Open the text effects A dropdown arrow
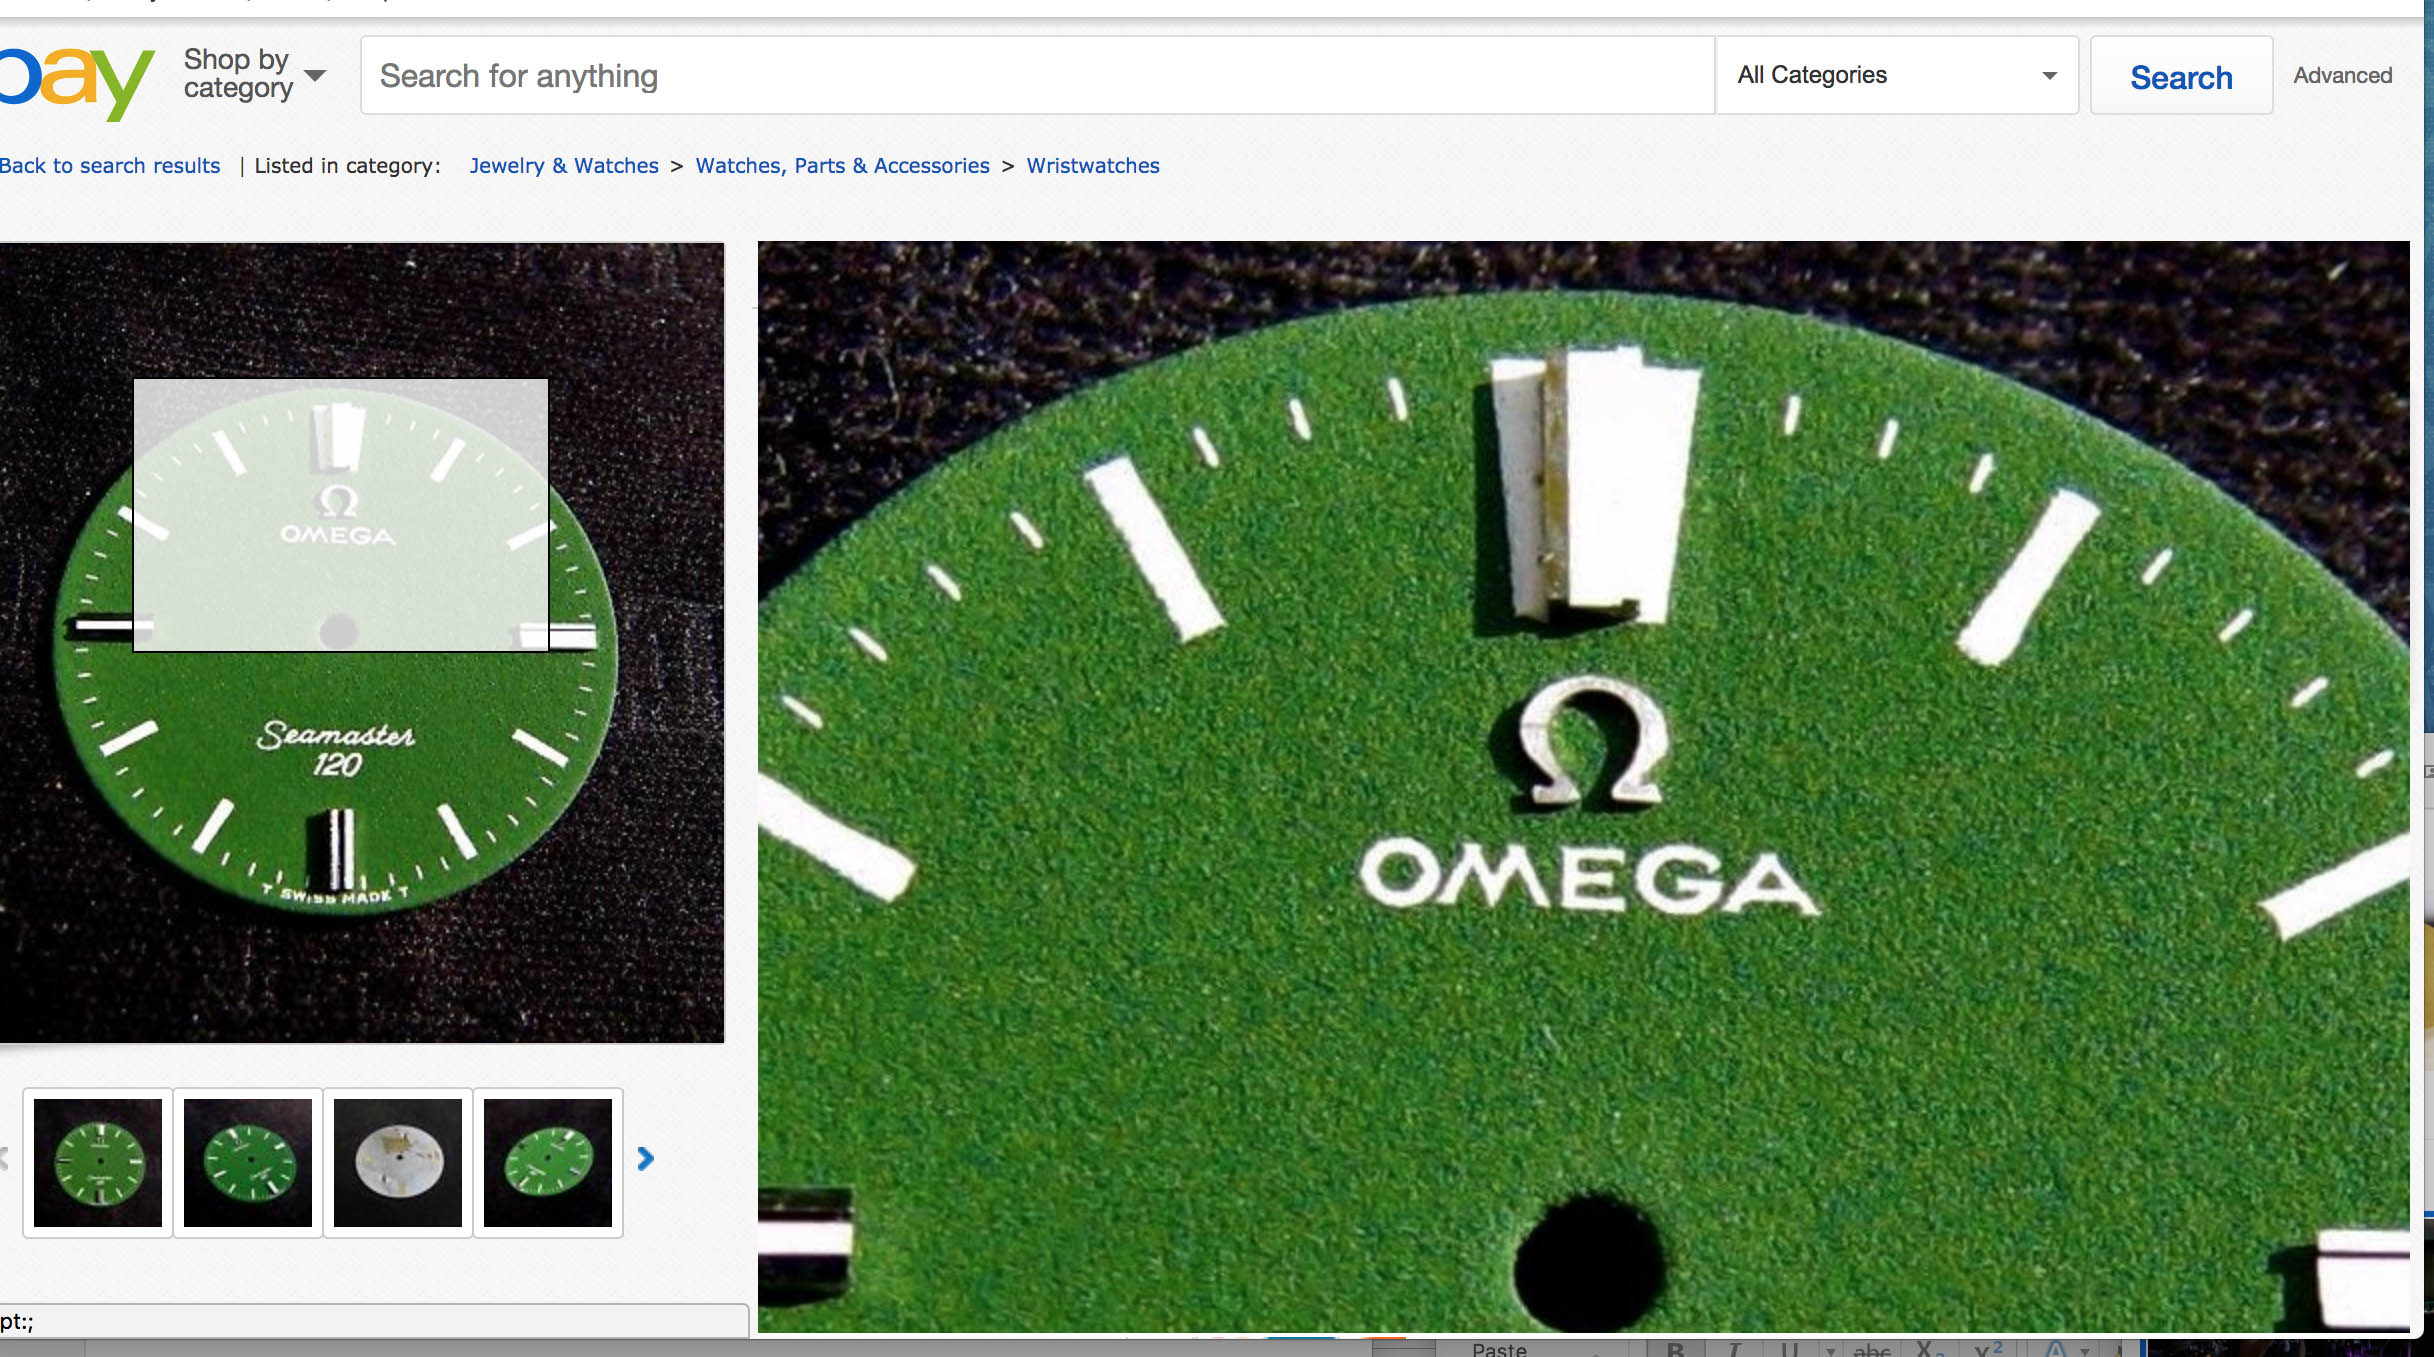The width and height of the screenshot is (2434, 1357). click(x=2085, y=1351)
